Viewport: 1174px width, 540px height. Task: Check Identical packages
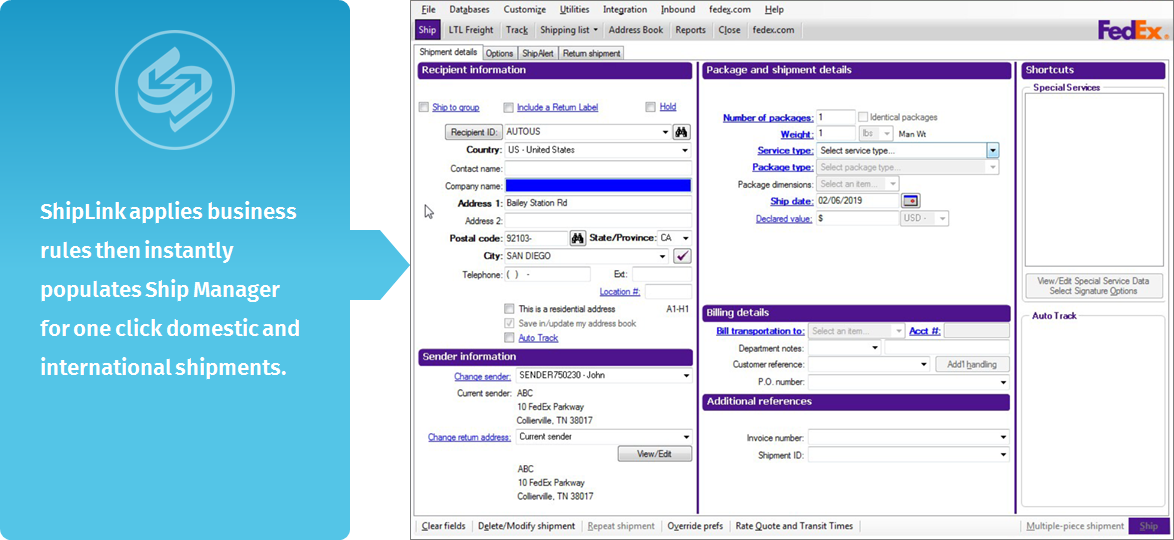point(863,117)
